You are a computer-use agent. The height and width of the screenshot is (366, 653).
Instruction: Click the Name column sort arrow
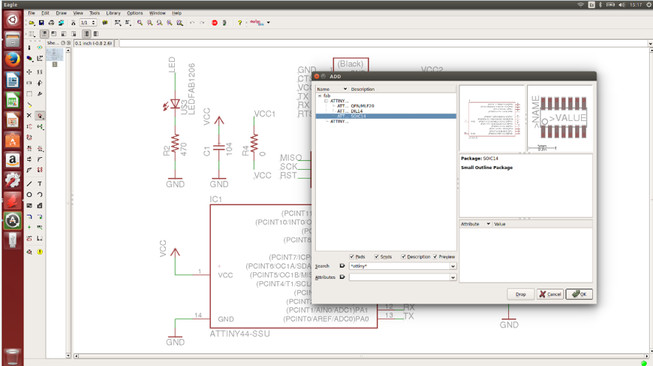pyautogui.click(x=345, y=89)
